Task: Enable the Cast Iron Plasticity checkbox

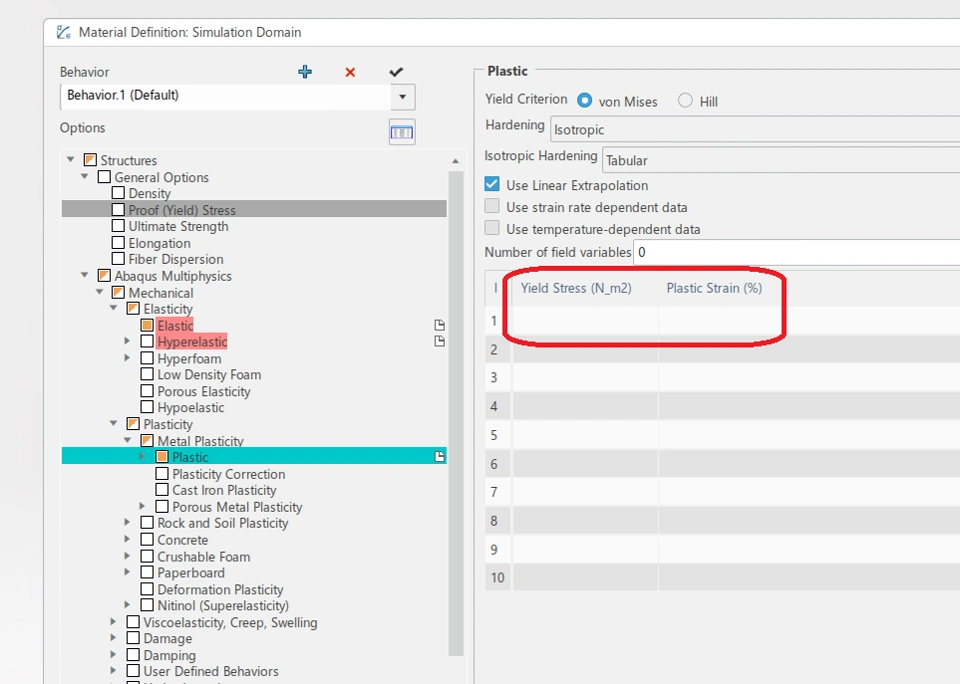Action: [162, 490]
